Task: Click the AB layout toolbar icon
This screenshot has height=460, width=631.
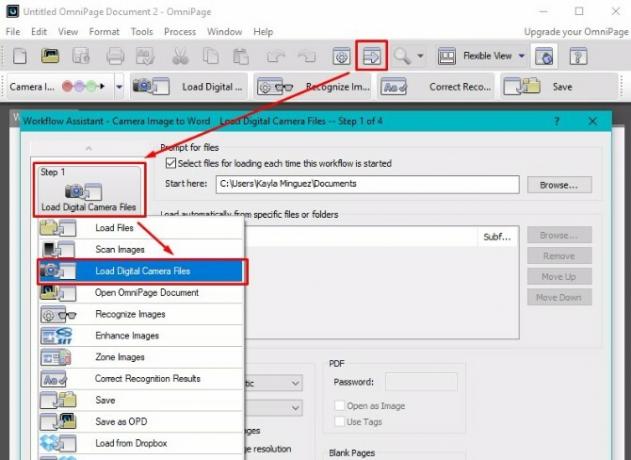Action: [x=447, y=56]
